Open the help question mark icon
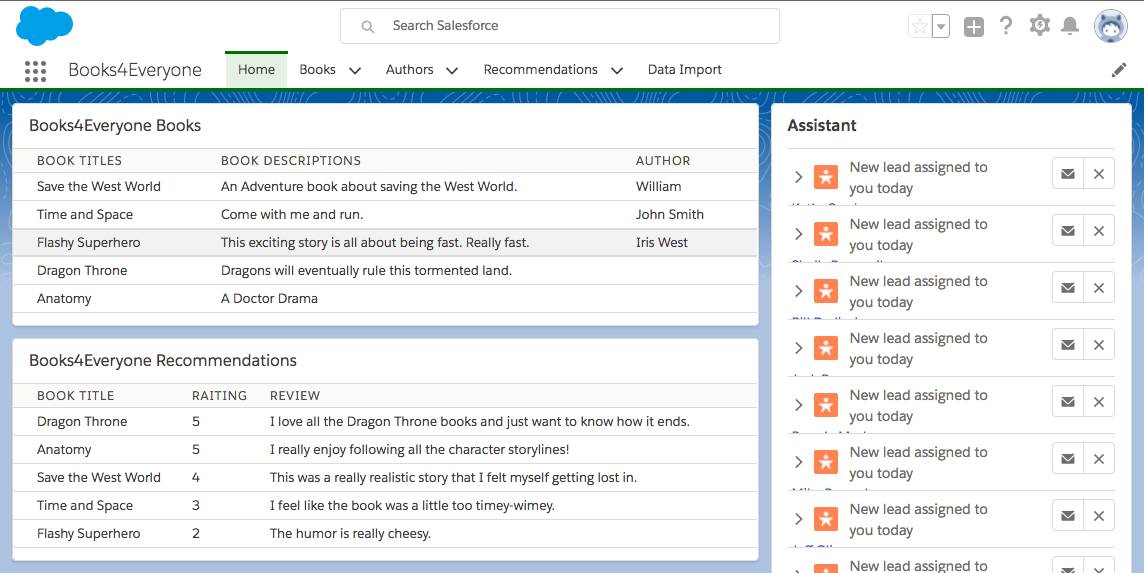This screenshot has width=1144, height=573. (x=1006, y=26)
